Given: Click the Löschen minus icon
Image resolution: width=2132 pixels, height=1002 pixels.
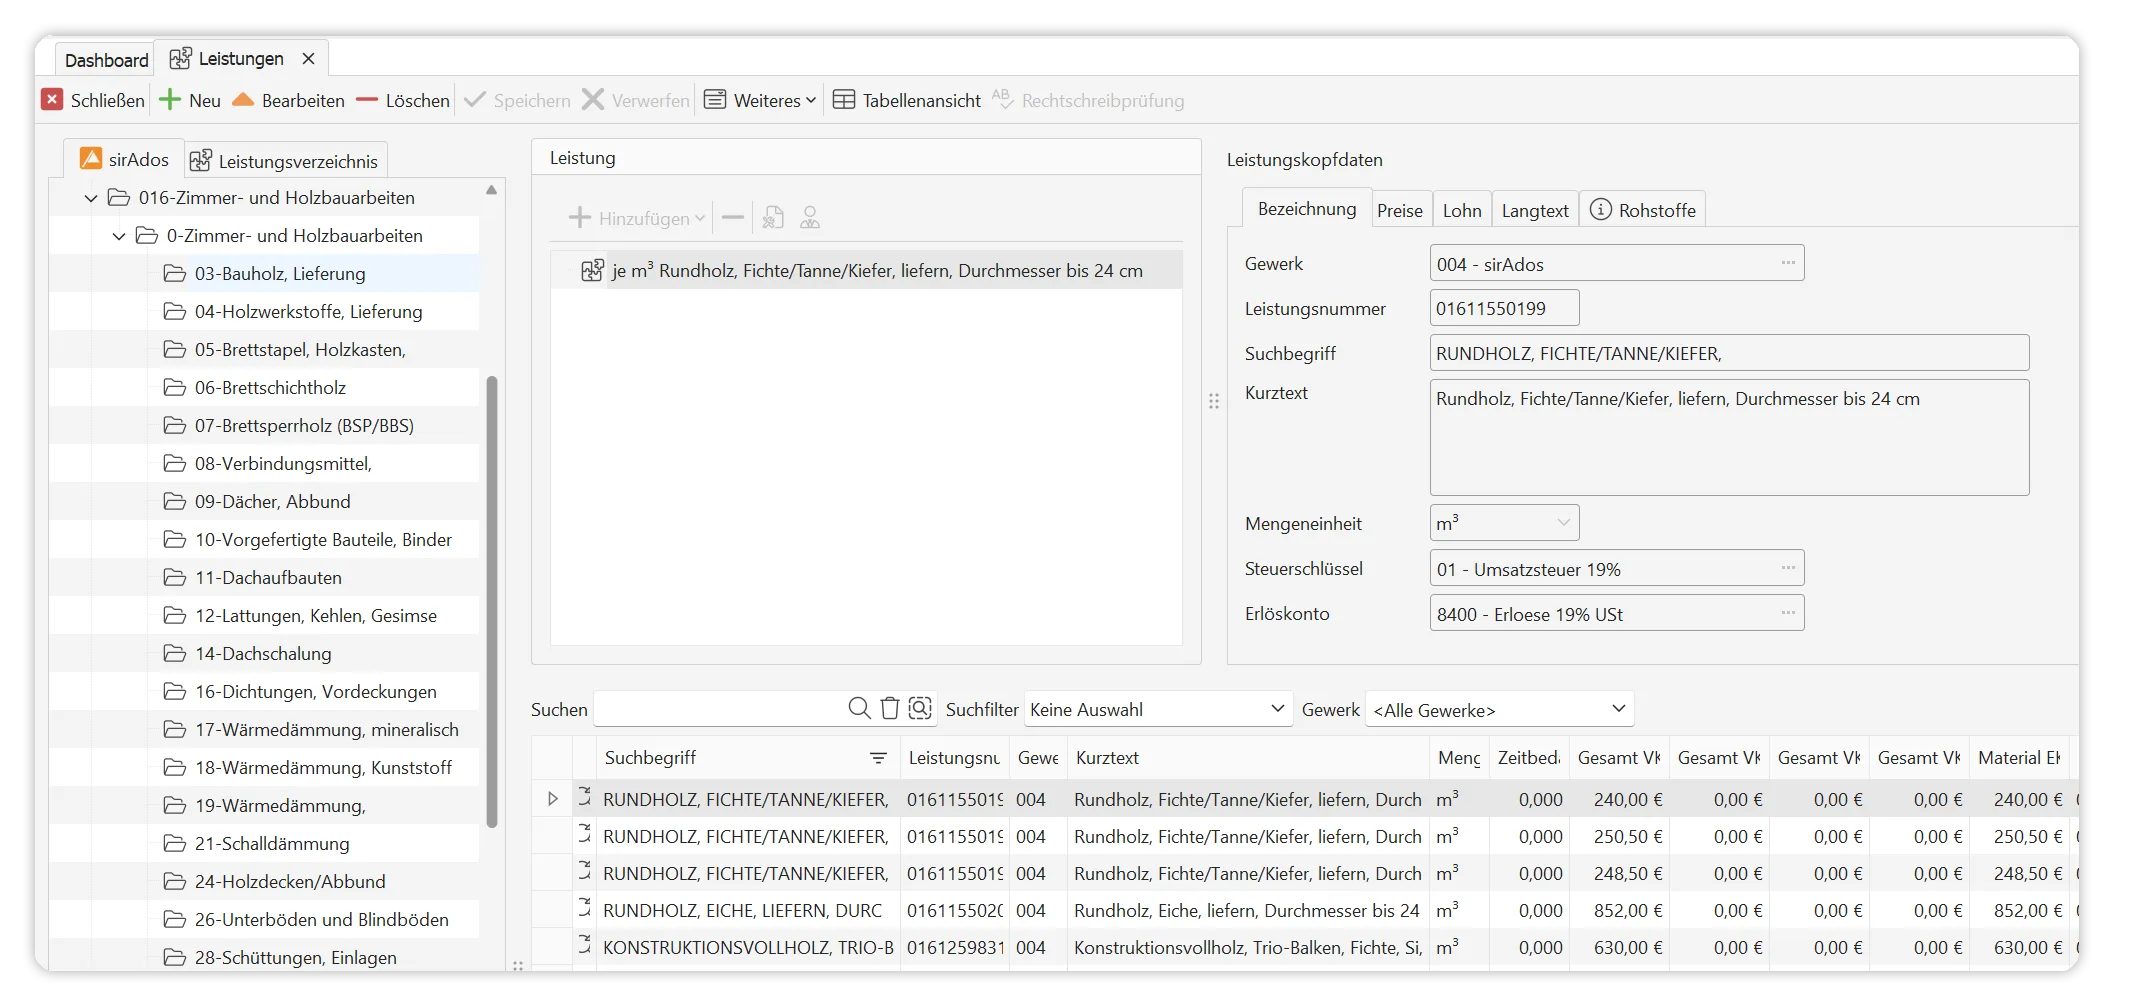Looking at the screenshot, I should [367, 100].
